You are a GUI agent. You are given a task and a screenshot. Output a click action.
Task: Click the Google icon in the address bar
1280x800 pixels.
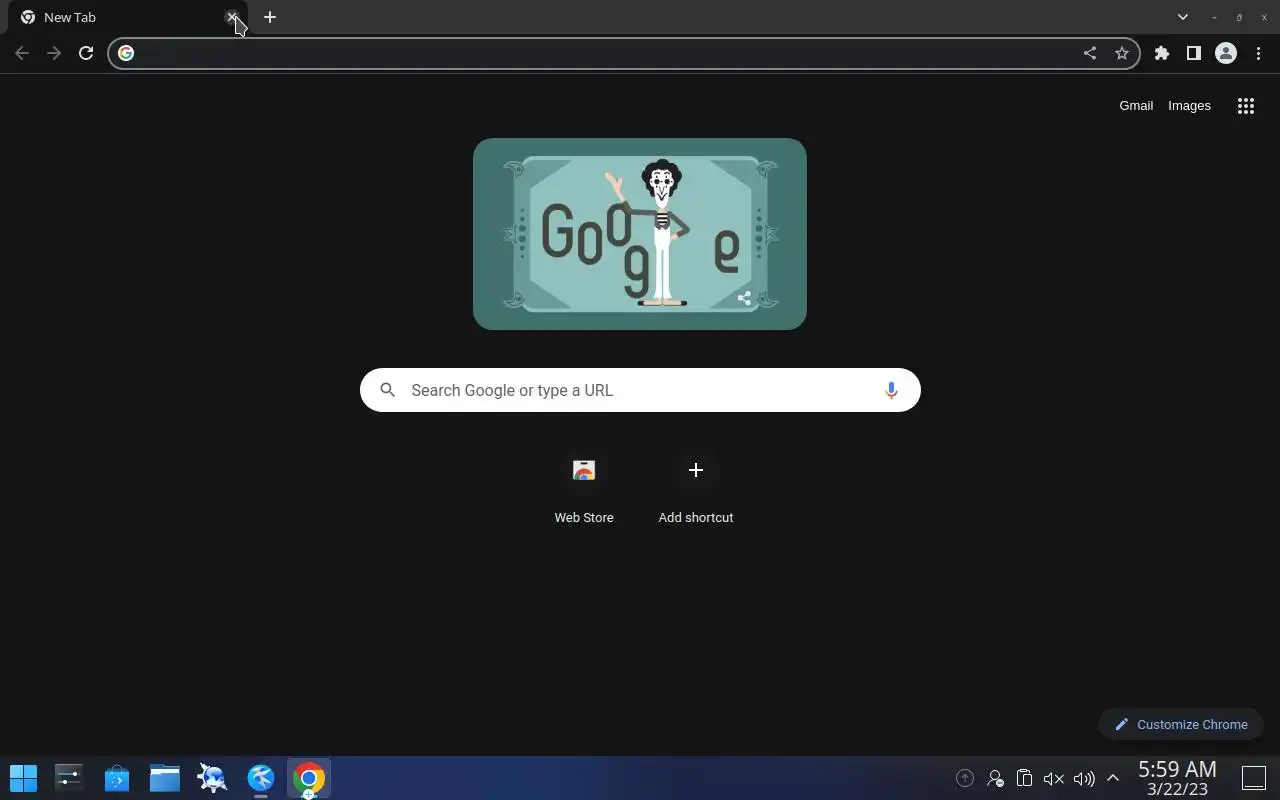pos(126,53)
